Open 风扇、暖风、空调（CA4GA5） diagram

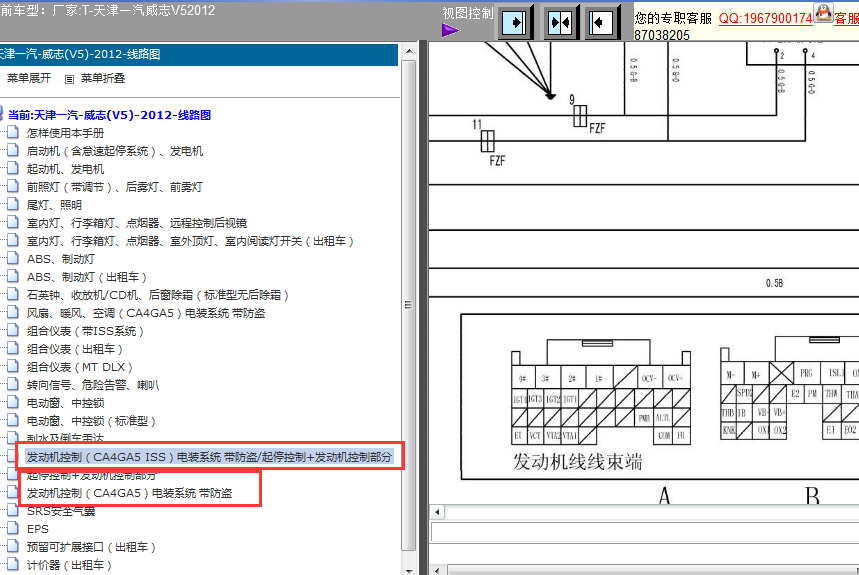pyautogui.click(x=146, y=313)
